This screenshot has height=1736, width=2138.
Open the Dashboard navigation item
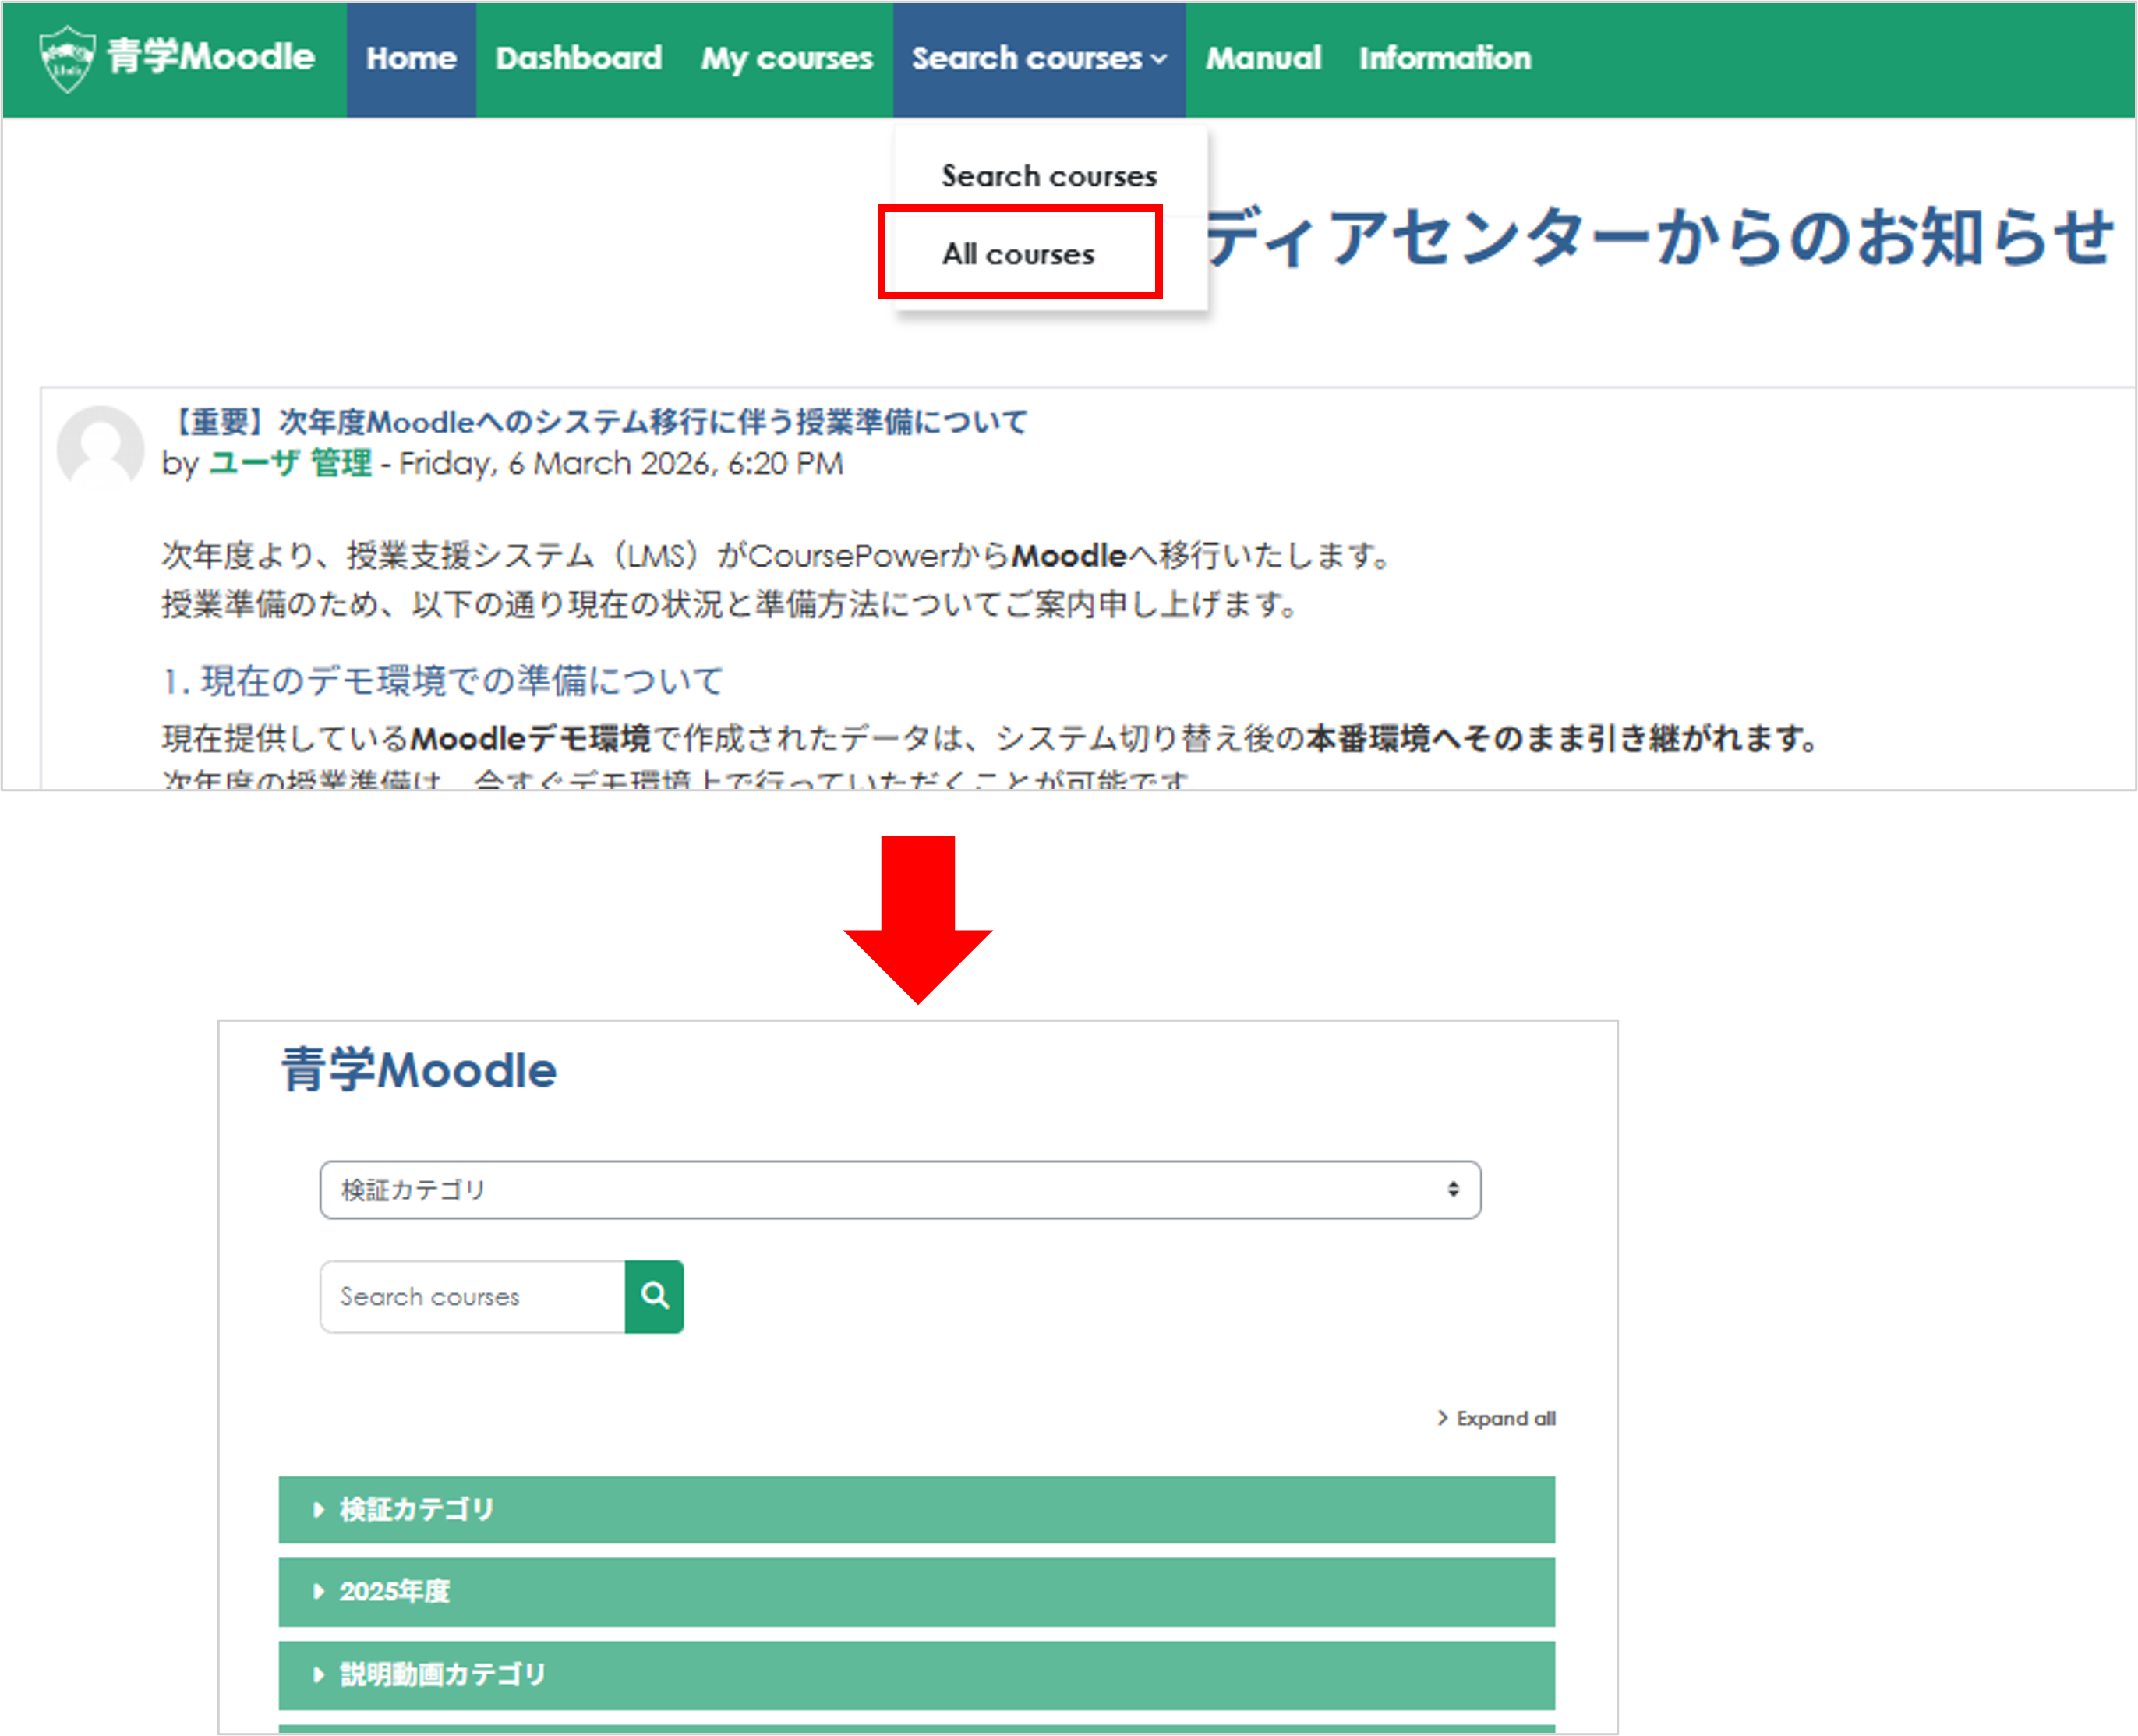(x=578, y=59)
